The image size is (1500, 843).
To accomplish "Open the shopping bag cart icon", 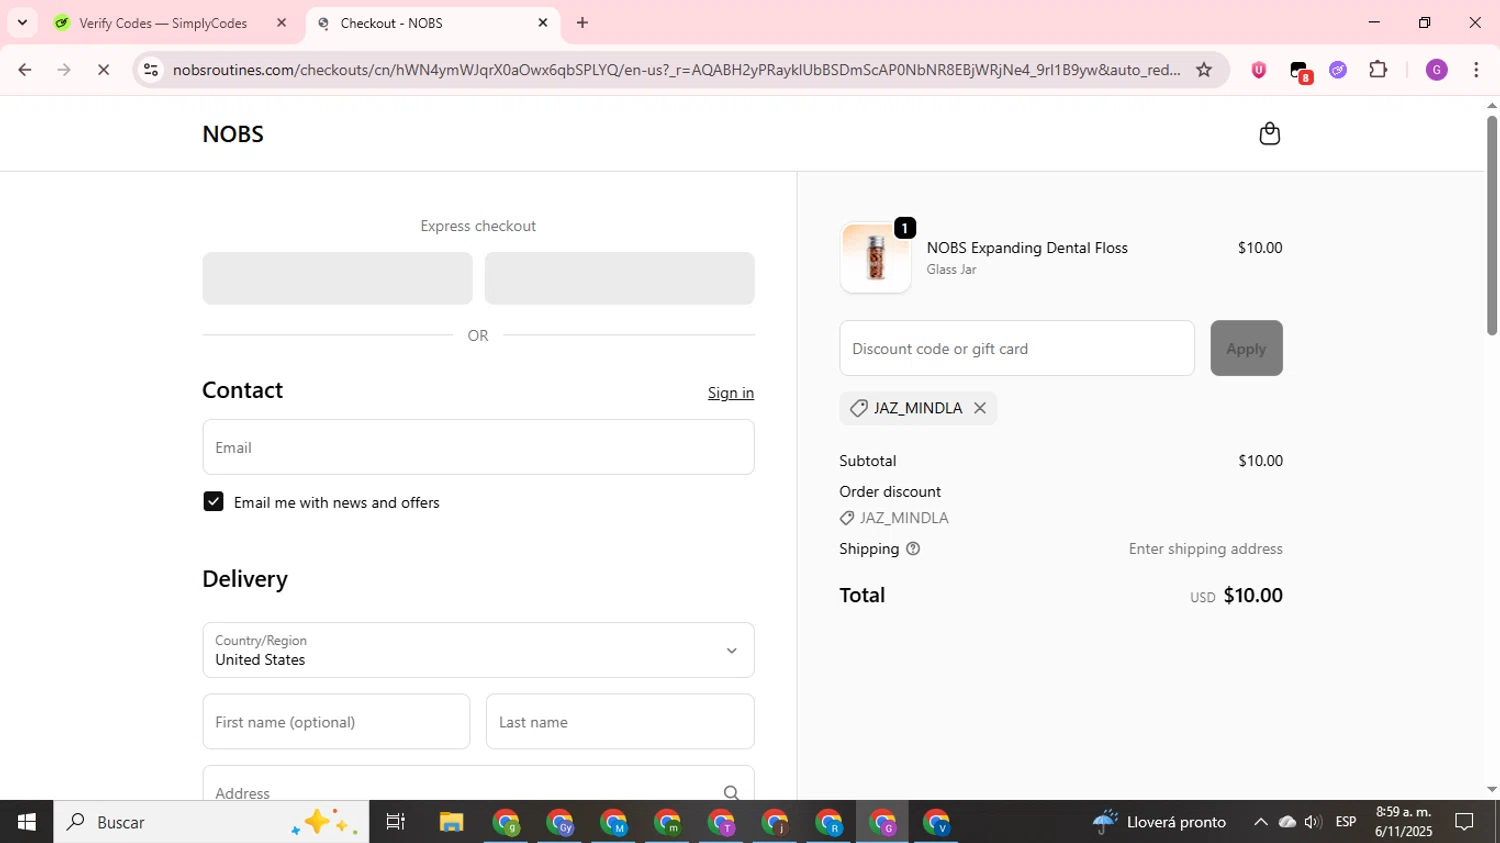I will [x=1269, y=133].
